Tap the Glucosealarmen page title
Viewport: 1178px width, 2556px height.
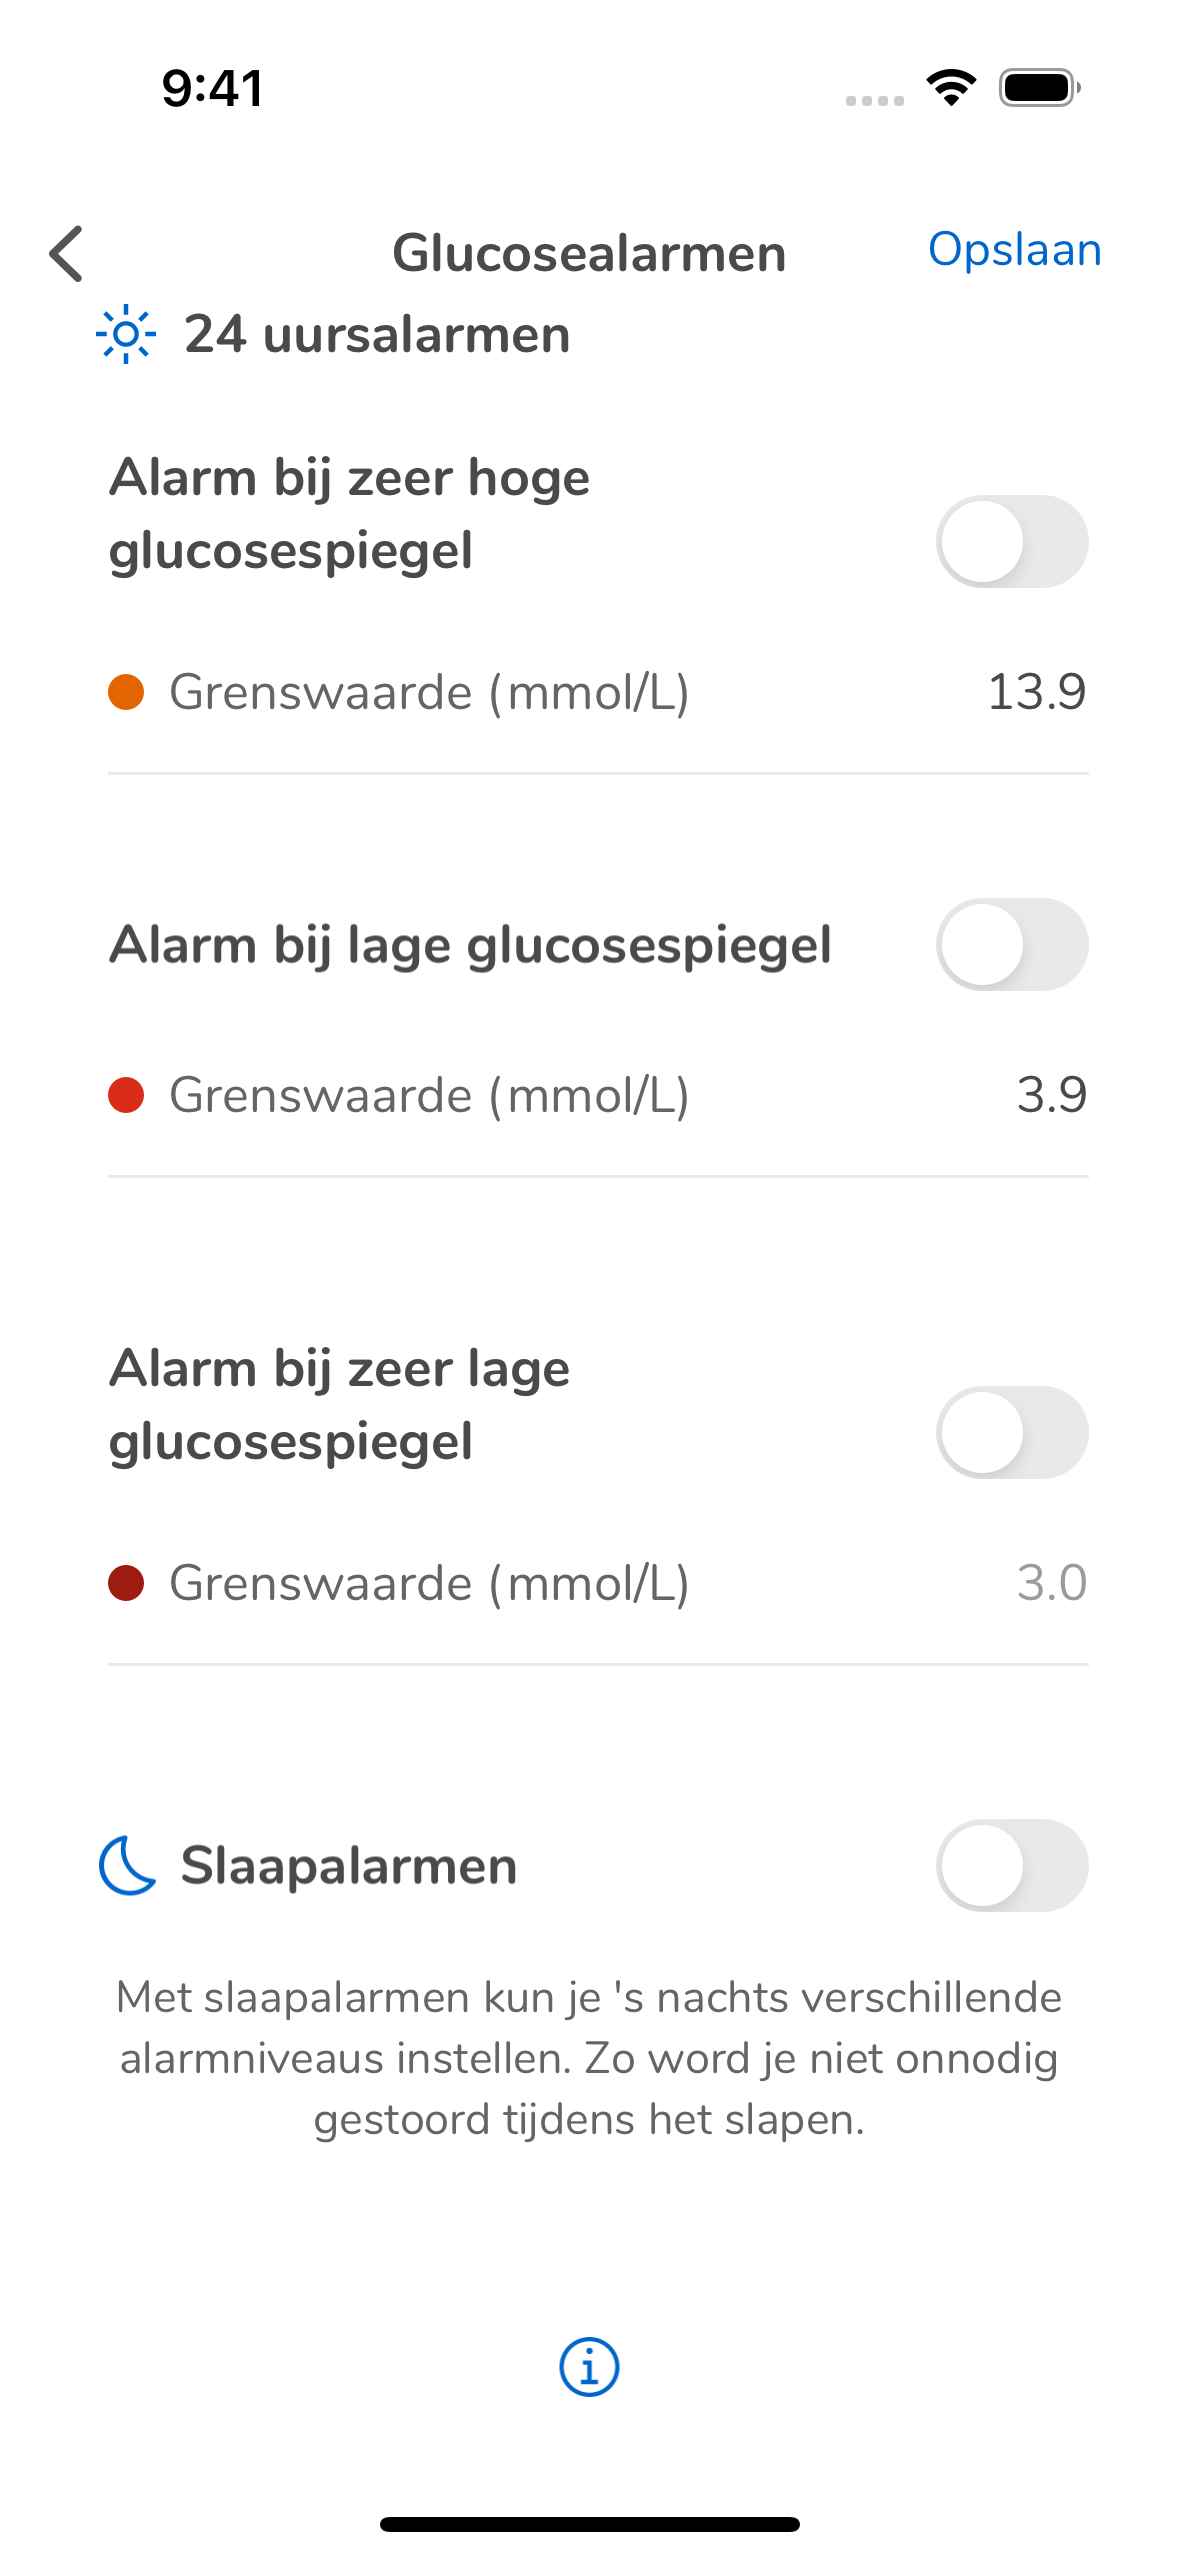(589, 253)
